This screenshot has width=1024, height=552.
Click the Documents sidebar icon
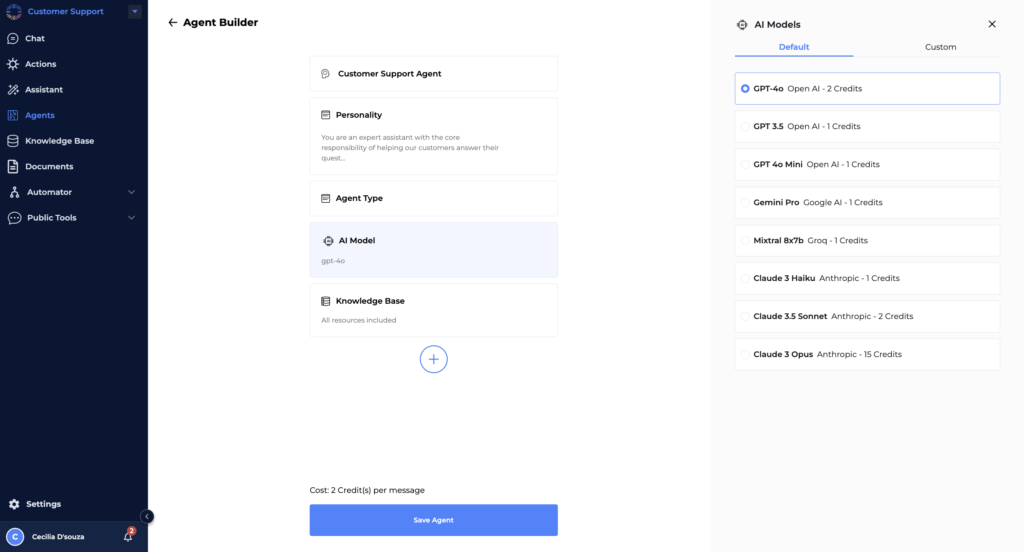pos(13,166)
